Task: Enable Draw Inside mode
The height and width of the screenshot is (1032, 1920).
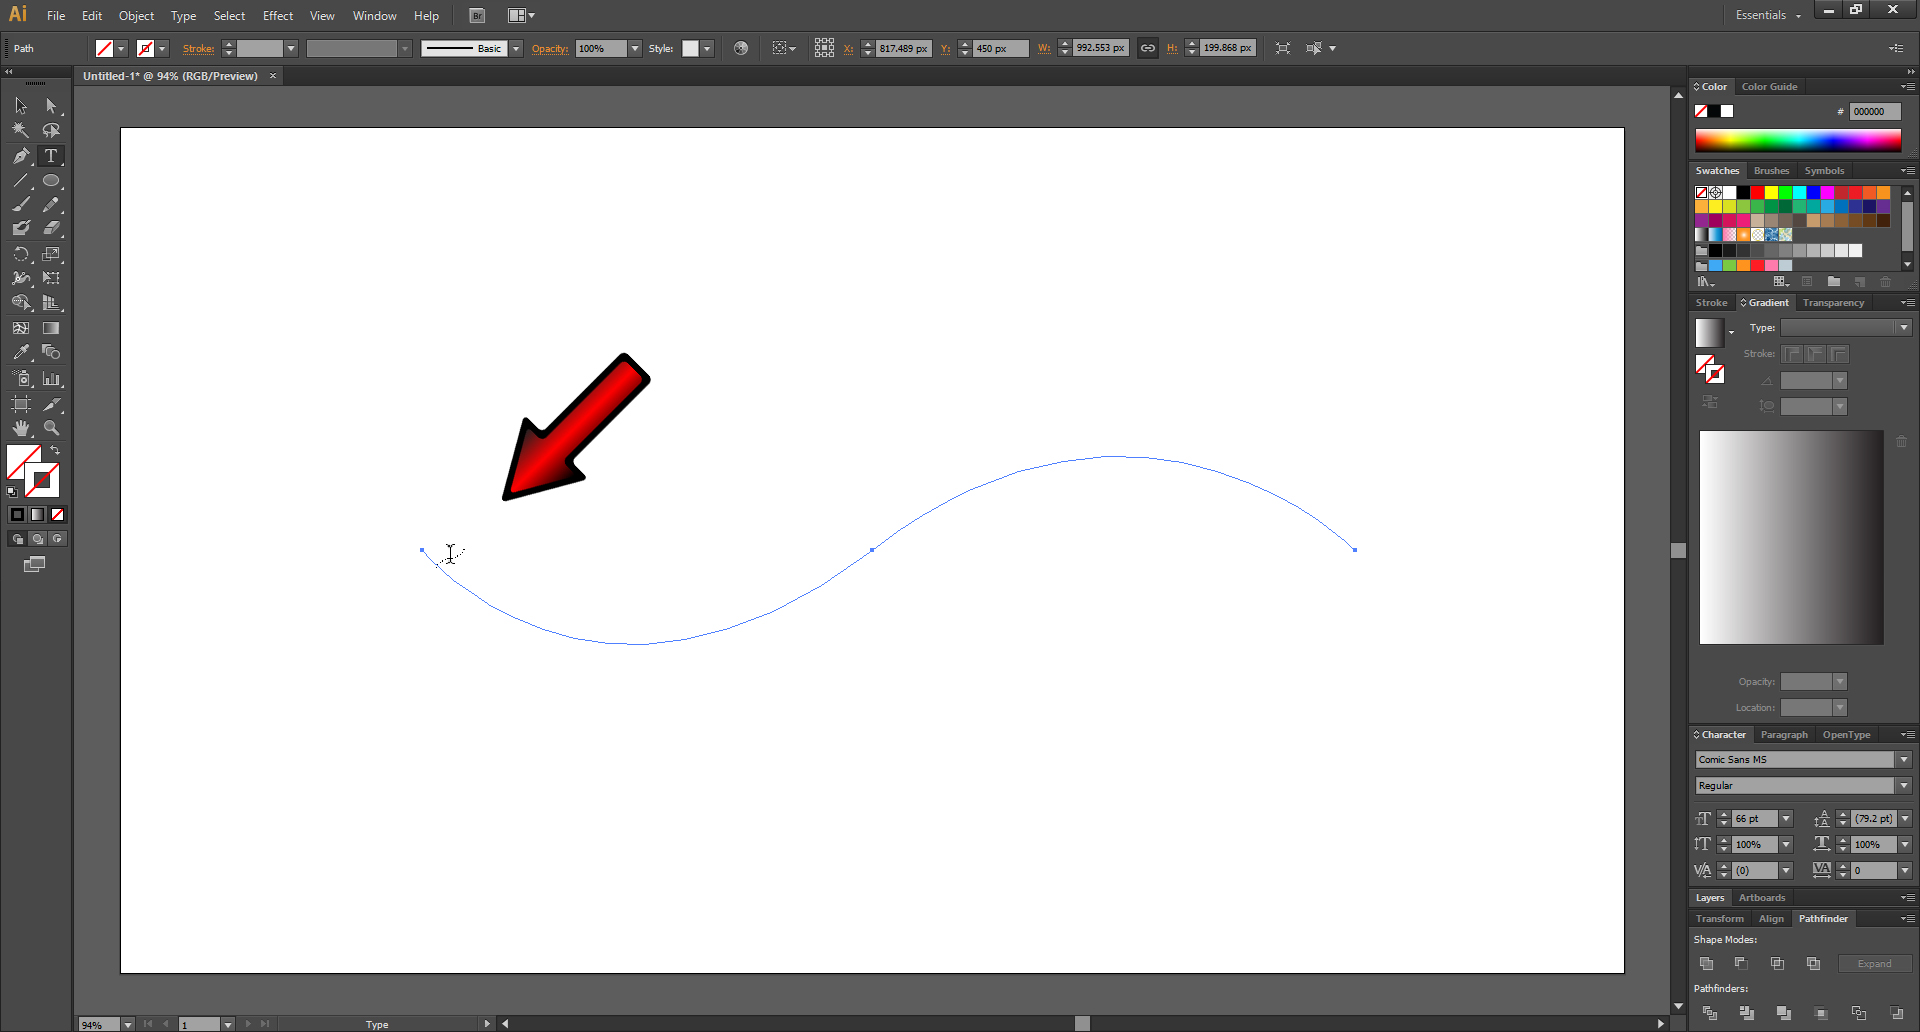Action: [57, 539]
